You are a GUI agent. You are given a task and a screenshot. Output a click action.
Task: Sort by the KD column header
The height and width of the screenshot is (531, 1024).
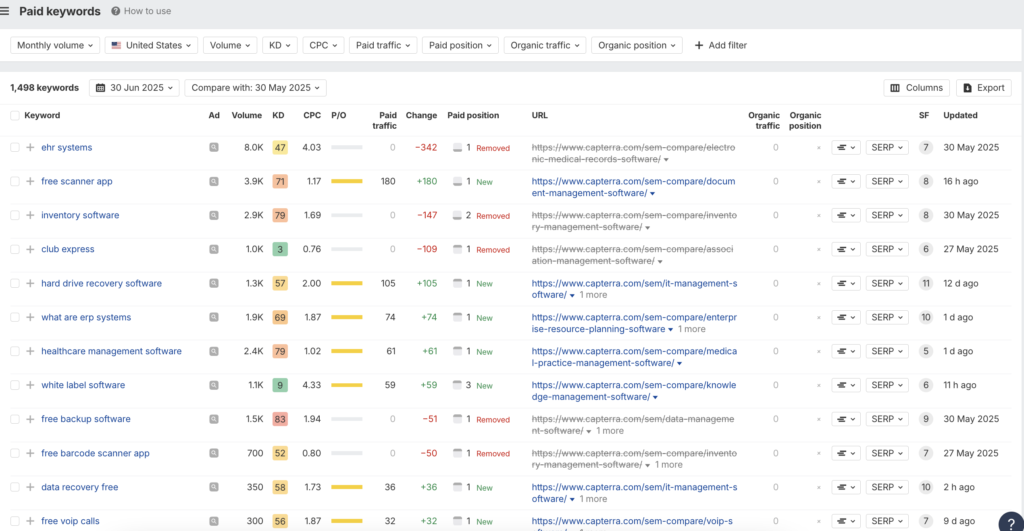point(278,116)
